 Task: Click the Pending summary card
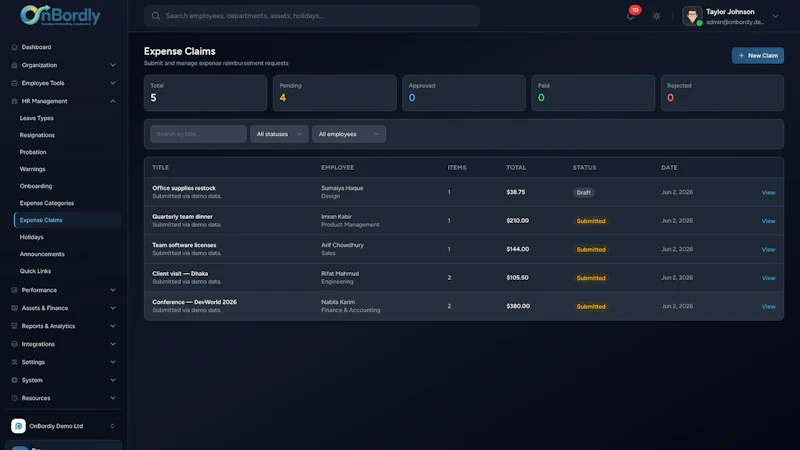pos(335,93)
